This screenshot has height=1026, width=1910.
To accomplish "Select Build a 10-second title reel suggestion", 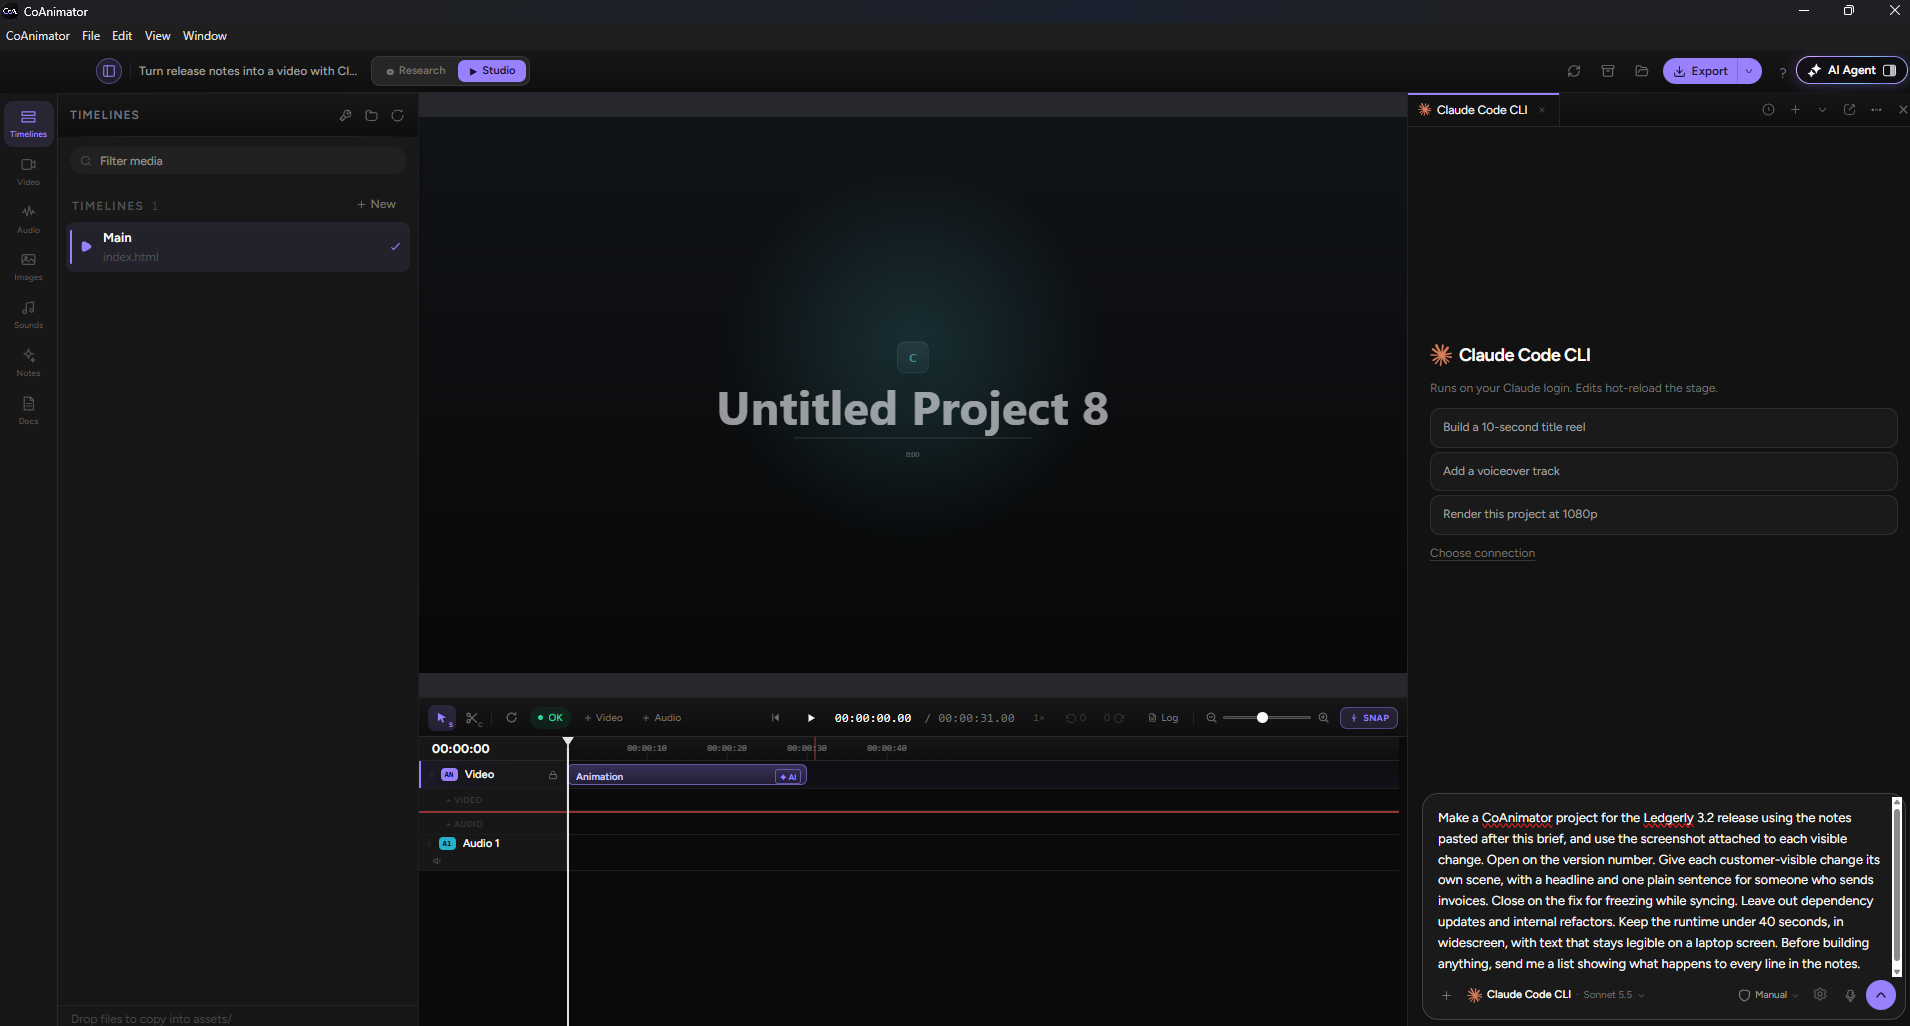I will 1663,428.
